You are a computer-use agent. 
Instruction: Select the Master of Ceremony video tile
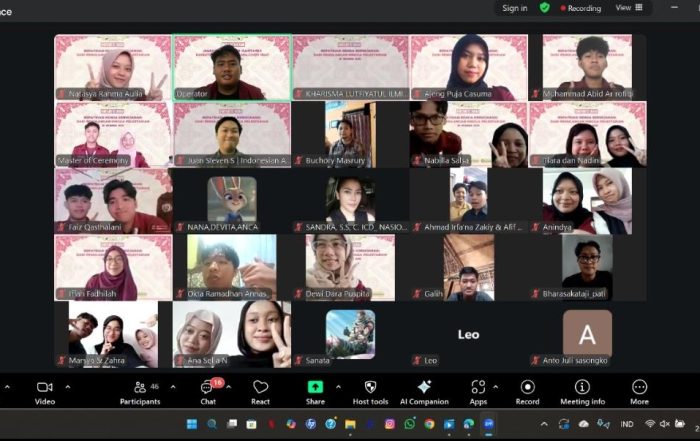[x=113, y=135]
